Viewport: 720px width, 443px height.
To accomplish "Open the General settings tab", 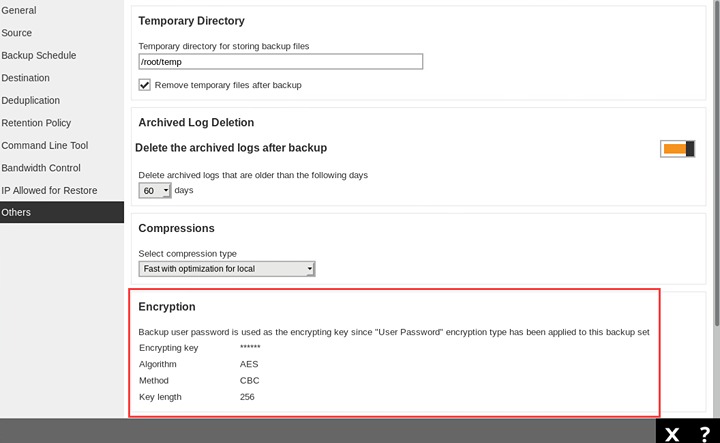I will click(19, 10).
